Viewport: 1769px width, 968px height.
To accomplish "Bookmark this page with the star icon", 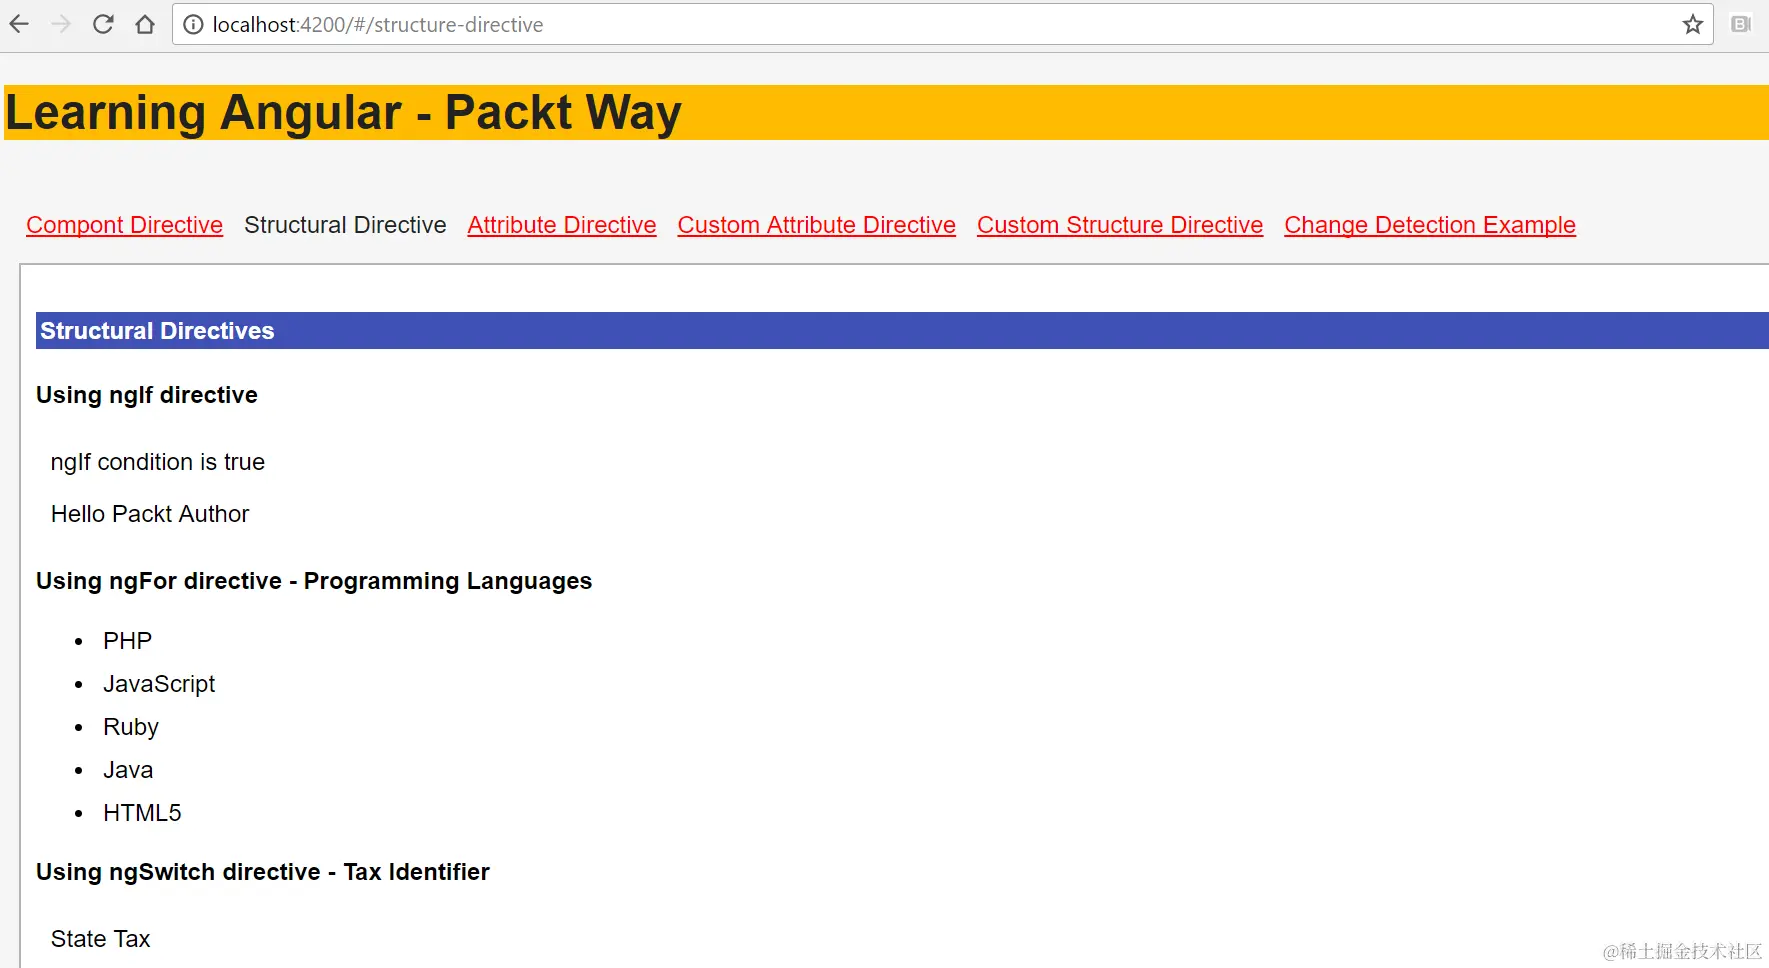I will [x=1692, y=25].
